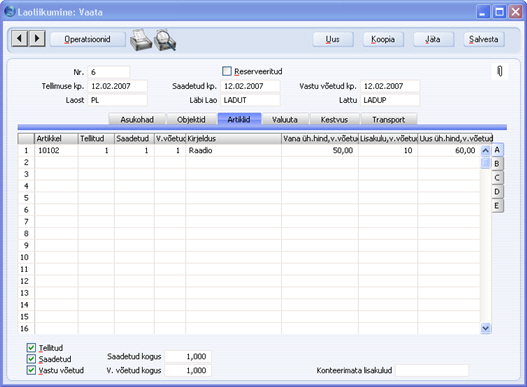The width and height of the screenshot is (527, 387).
Task: Click old unit price cell 50,00
Action: click(x=320, y=150)
